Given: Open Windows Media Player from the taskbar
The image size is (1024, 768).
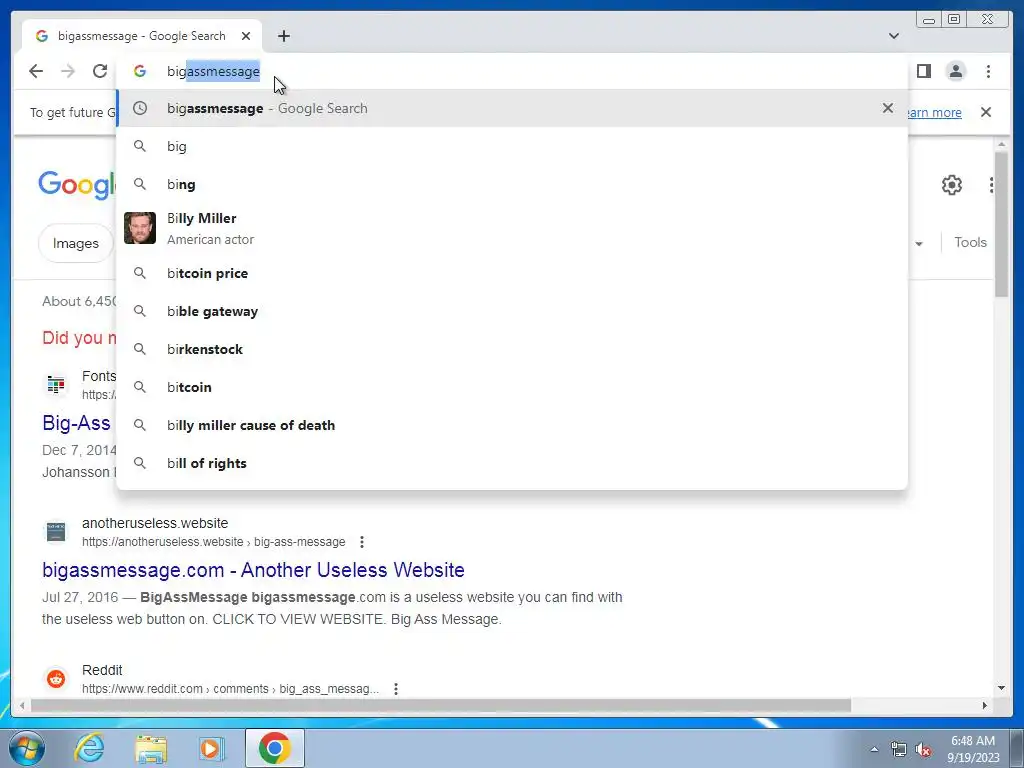Looking at the screenshot, I should (212, 748).
